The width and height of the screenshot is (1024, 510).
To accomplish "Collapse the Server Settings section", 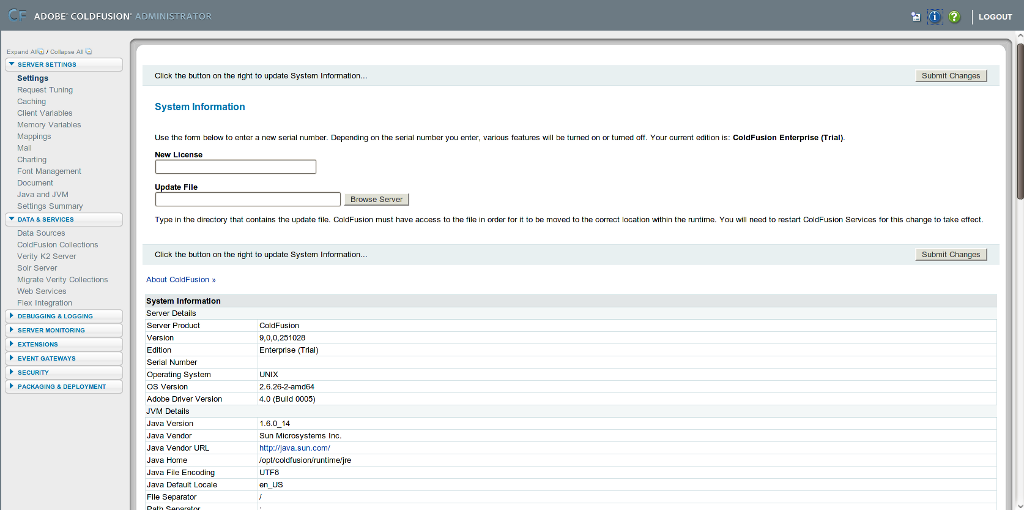I will click(63, 65).
